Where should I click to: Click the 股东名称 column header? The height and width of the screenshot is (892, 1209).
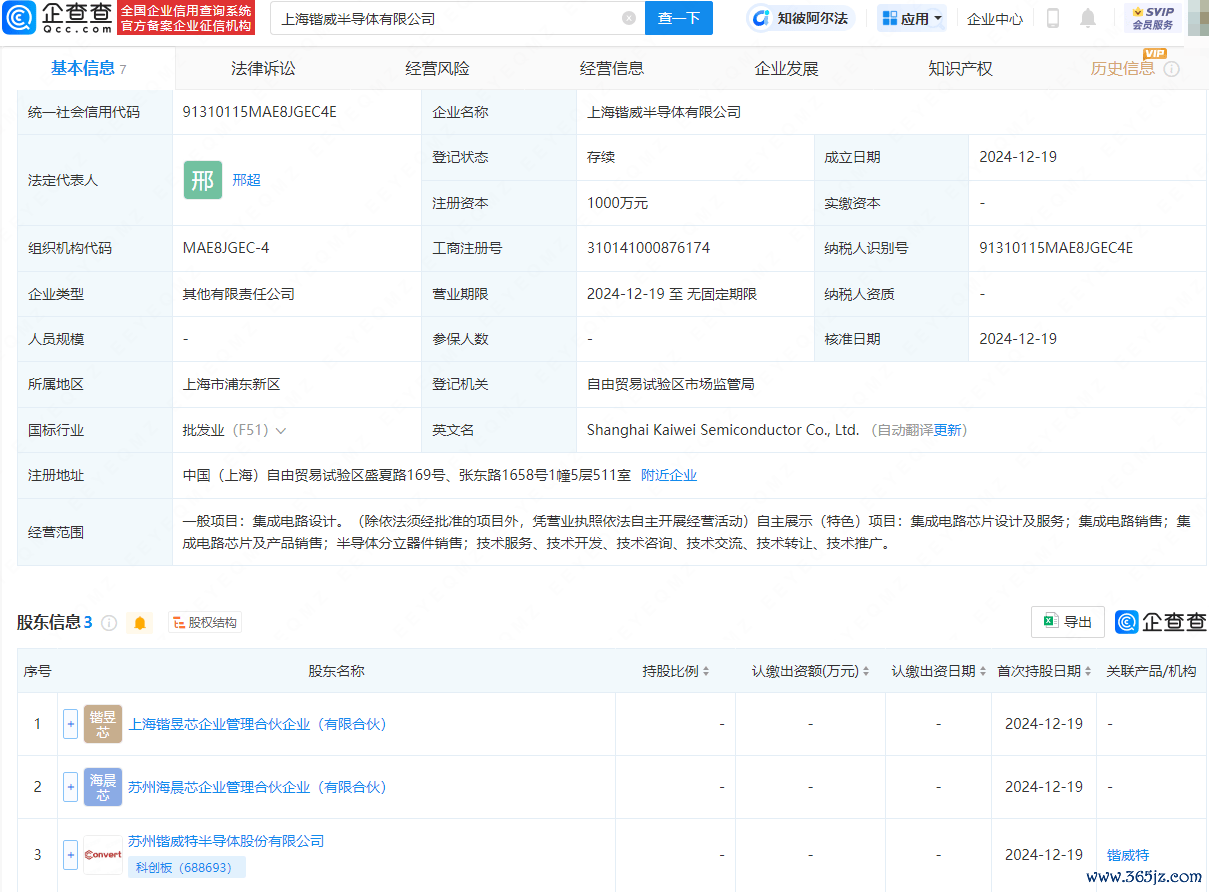click(336, 671)
